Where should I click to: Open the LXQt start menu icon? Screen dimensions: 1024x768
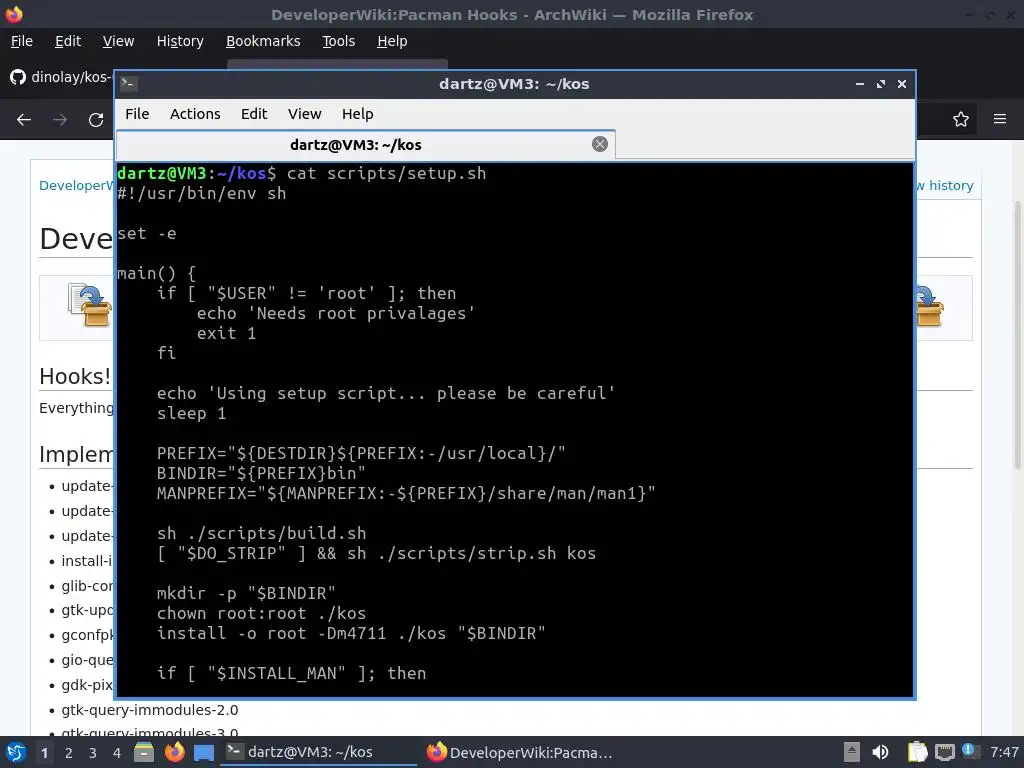pyautogui.click(x=15, y=752)
